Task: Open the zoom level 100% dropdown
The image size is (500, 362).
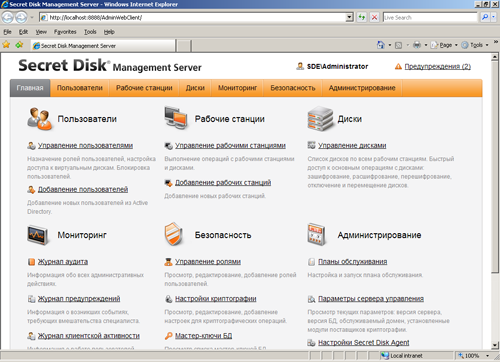Action: [x=487, y=356]
